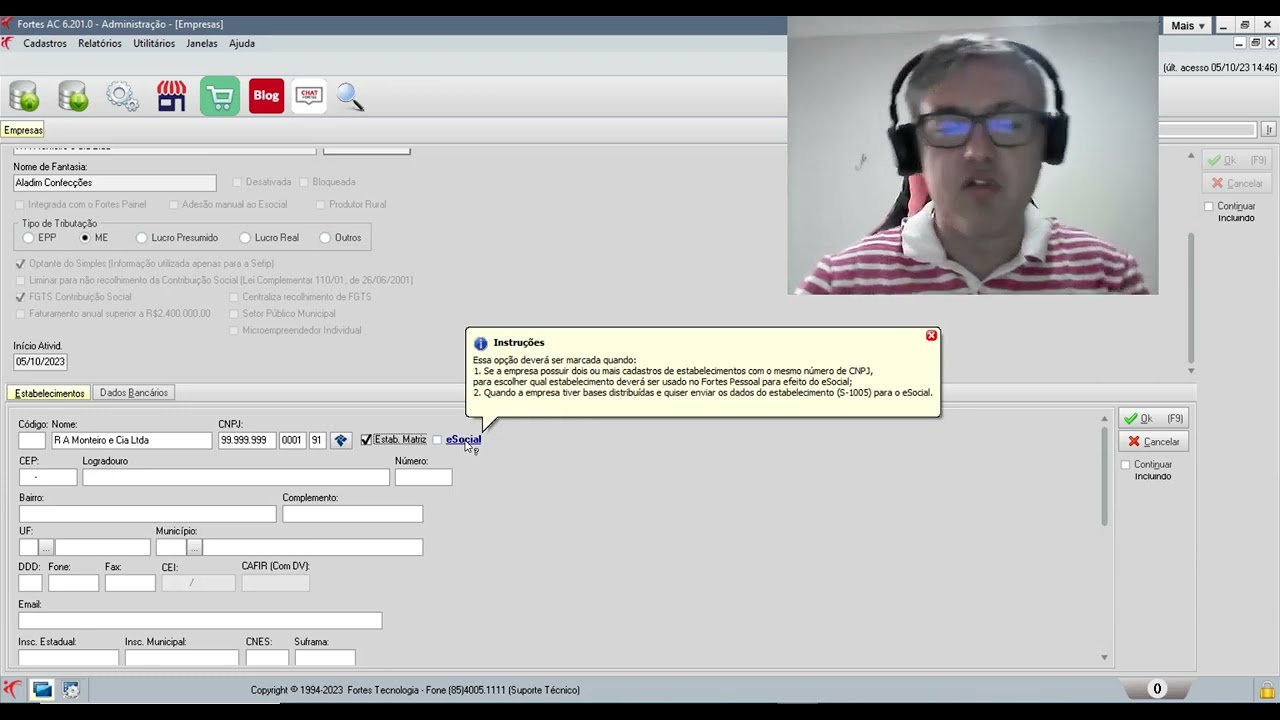Open the Cadastros menu
Screen dimensions: 1280x720
pos(45,43)
